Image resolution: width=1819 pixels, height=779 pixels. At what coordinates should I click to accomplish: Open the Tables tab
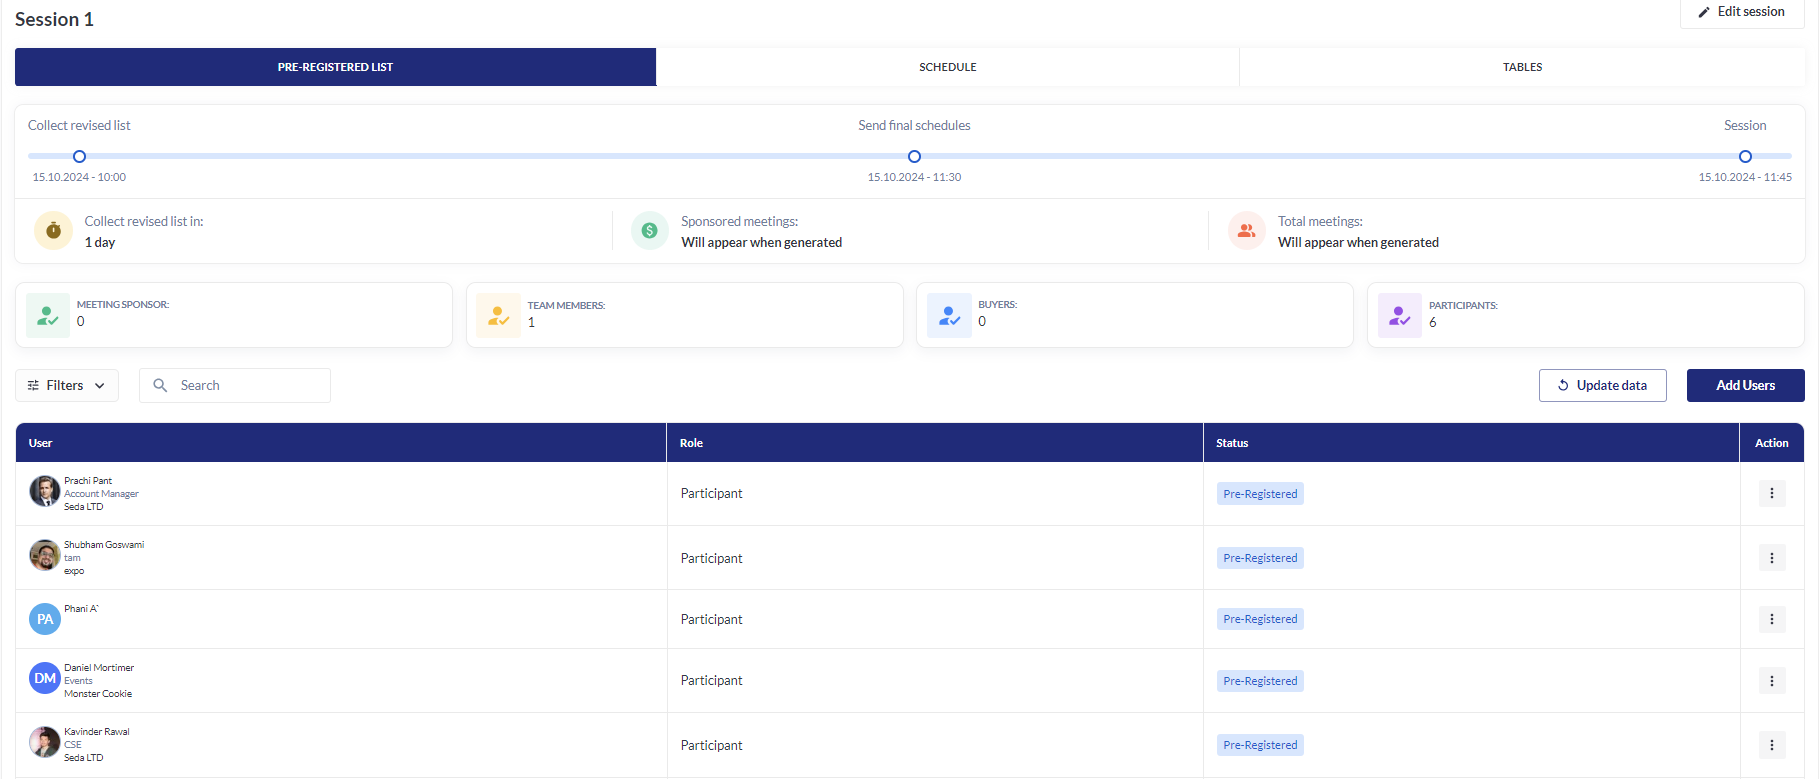(x=1521, y=67)
